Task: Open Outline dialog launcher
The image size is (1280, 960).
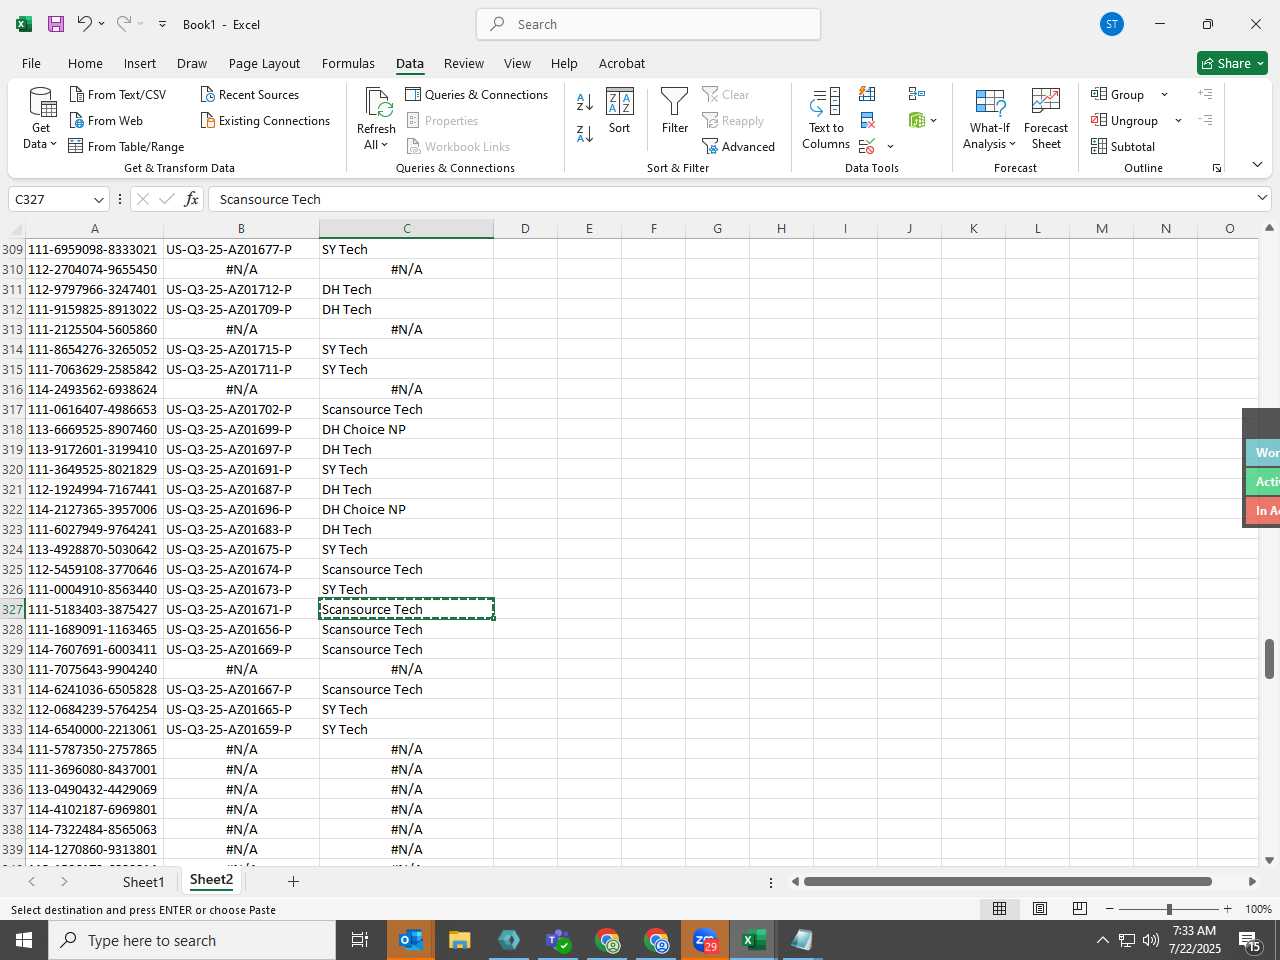Action: [1217, 168]
